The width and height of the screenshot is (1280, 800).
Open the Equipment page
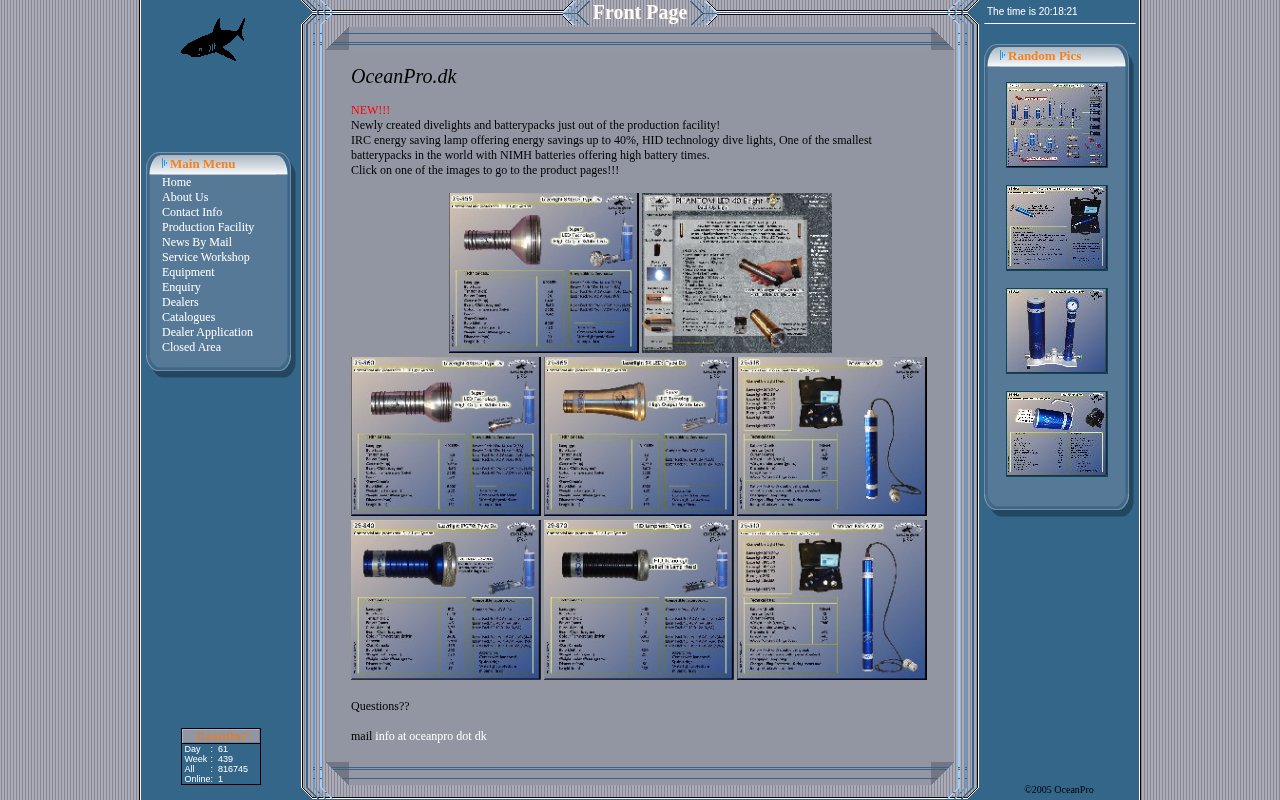pyautogui.click(x=188, y=272)
